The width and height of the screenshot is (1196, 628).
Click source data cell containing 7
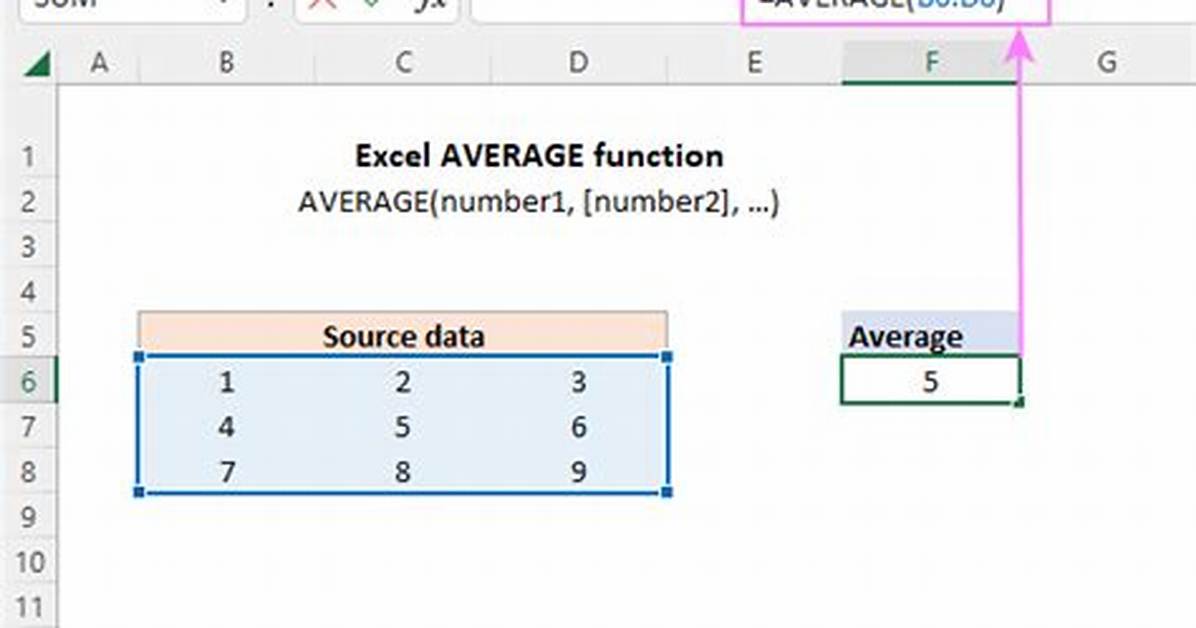[227, 471]
